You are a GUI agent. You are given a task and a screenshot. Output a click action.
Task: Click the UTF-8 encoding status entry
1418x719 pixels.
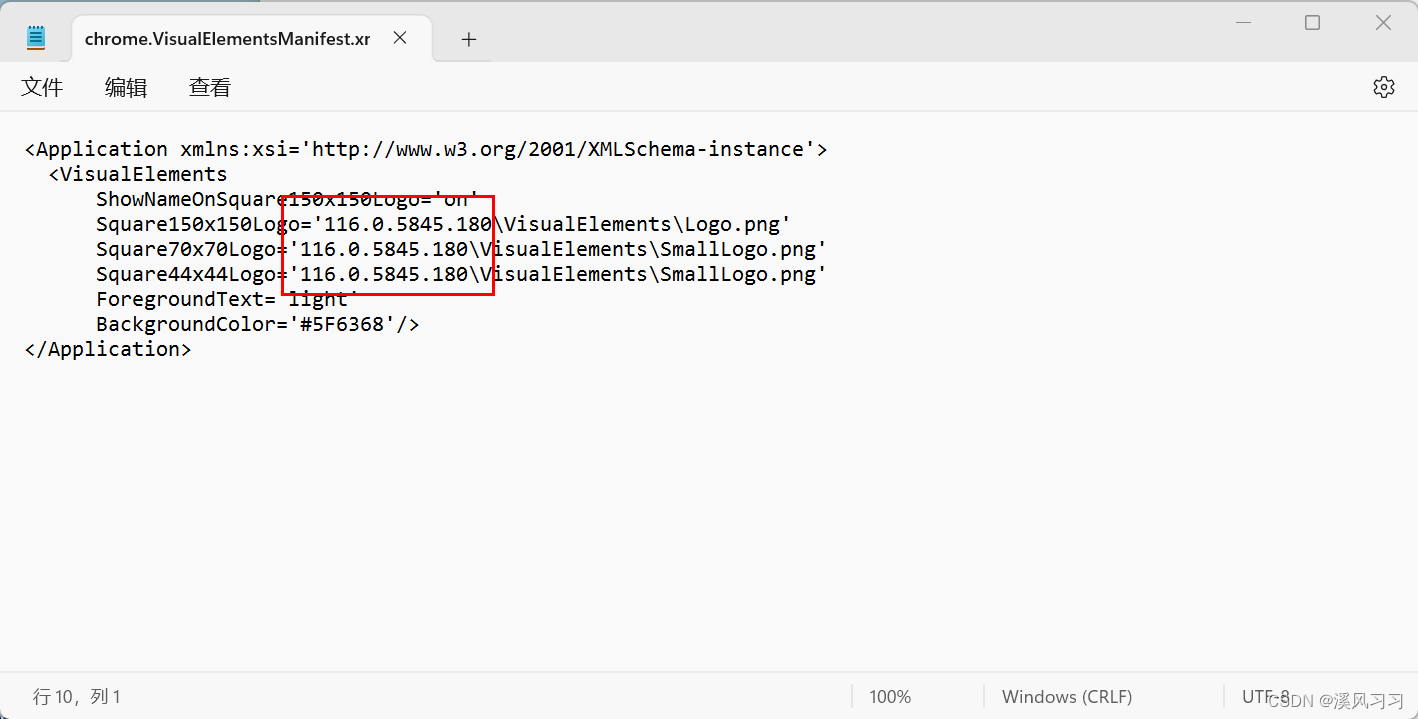(1266, 696)
